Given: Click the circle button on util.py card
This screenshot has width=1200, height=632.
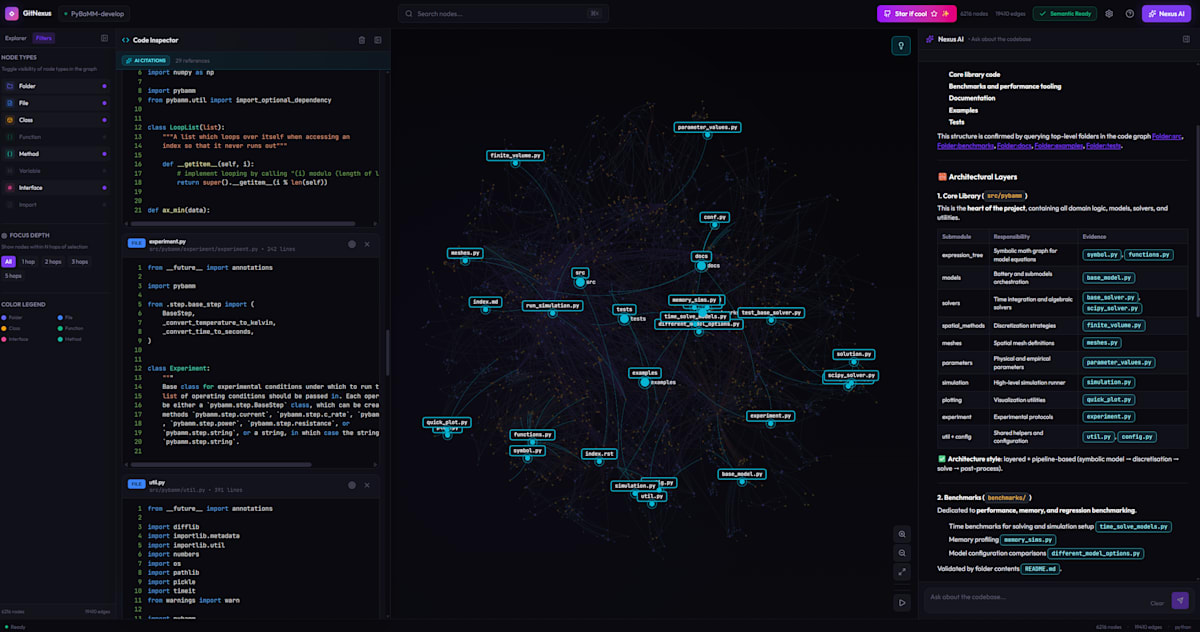Looking at the screenshot, I should (x=351, y=485).
